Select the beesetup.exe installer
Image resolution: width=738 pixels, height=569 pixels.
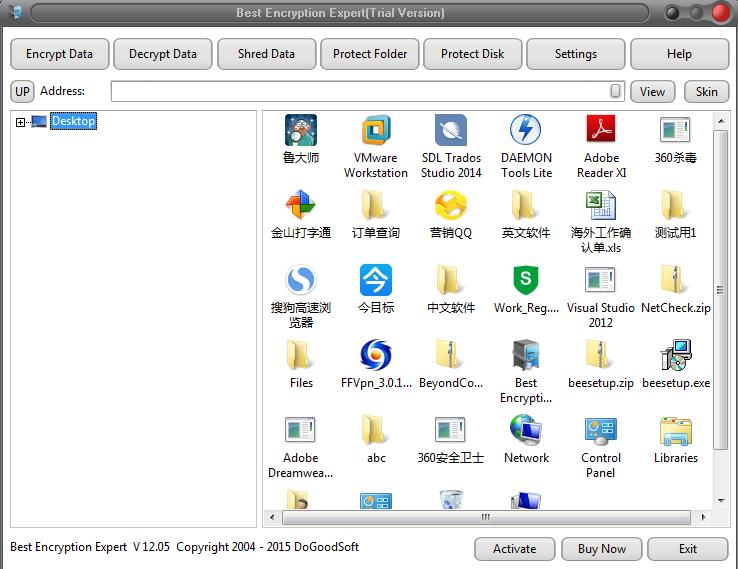click(x=675, y=355)
